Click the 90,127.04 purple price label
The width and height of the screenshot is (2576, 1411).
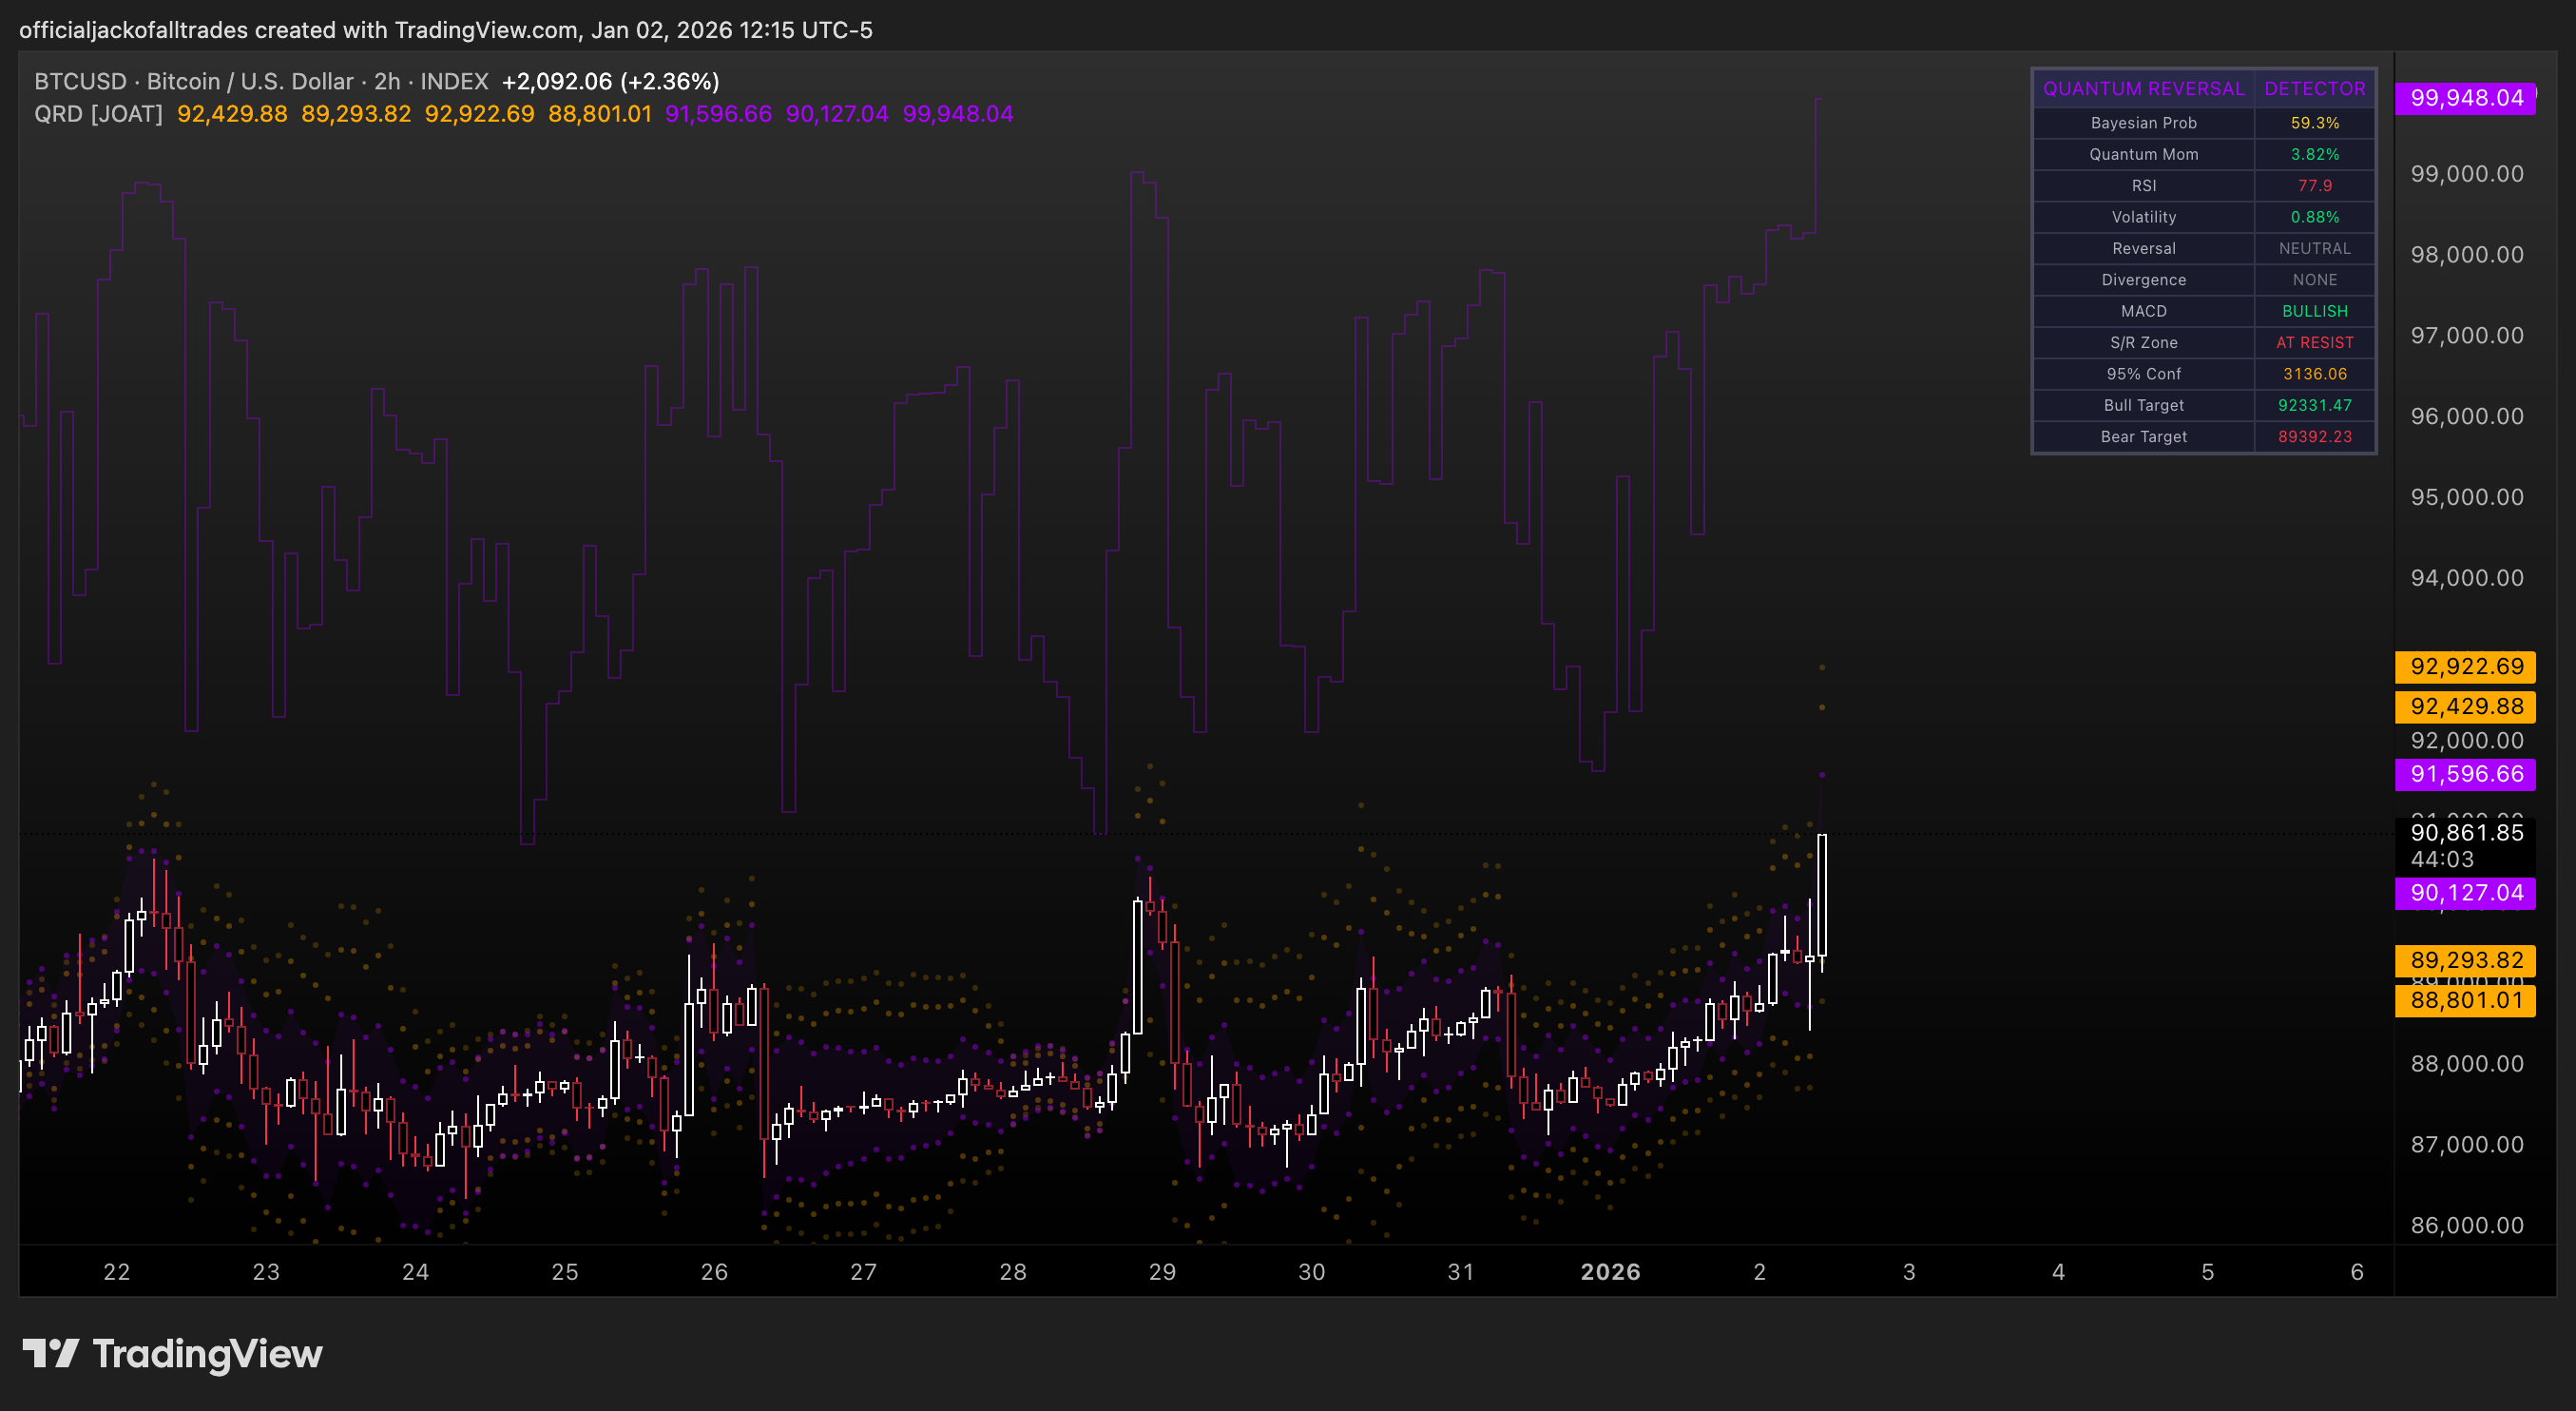[x=2465, y=893]
